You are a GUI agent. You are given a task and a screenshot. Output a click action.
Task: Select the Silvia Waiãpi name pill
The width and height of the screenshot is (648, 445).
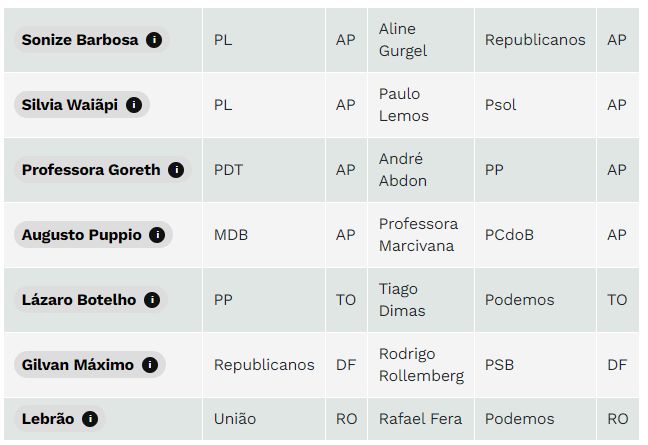pyautogui.click(x=82, y=105)
